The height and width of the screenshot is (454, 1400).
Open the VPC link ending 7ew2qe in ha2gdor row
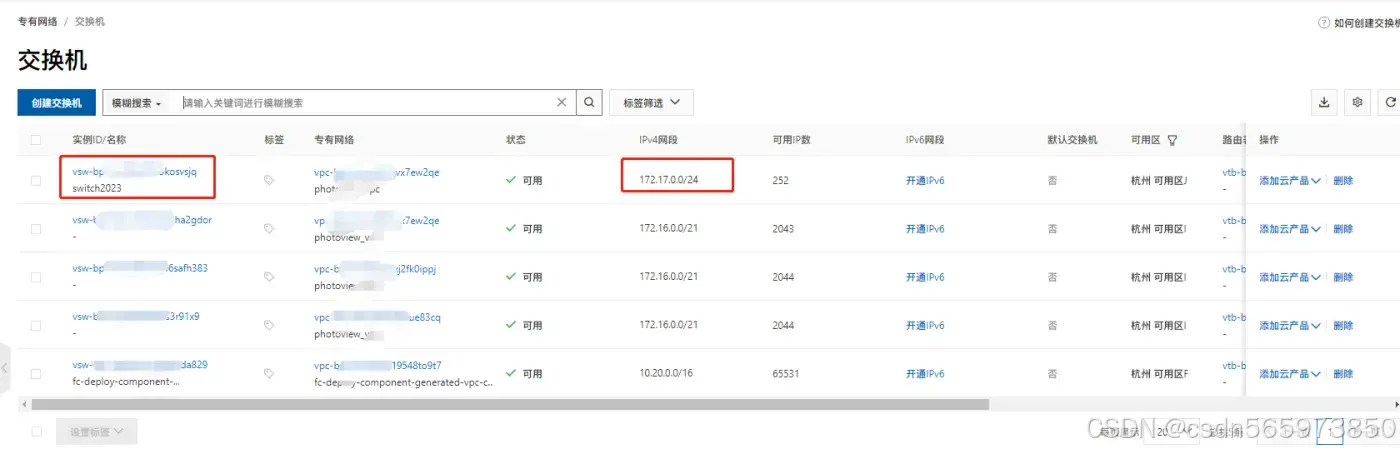point(377,220)
